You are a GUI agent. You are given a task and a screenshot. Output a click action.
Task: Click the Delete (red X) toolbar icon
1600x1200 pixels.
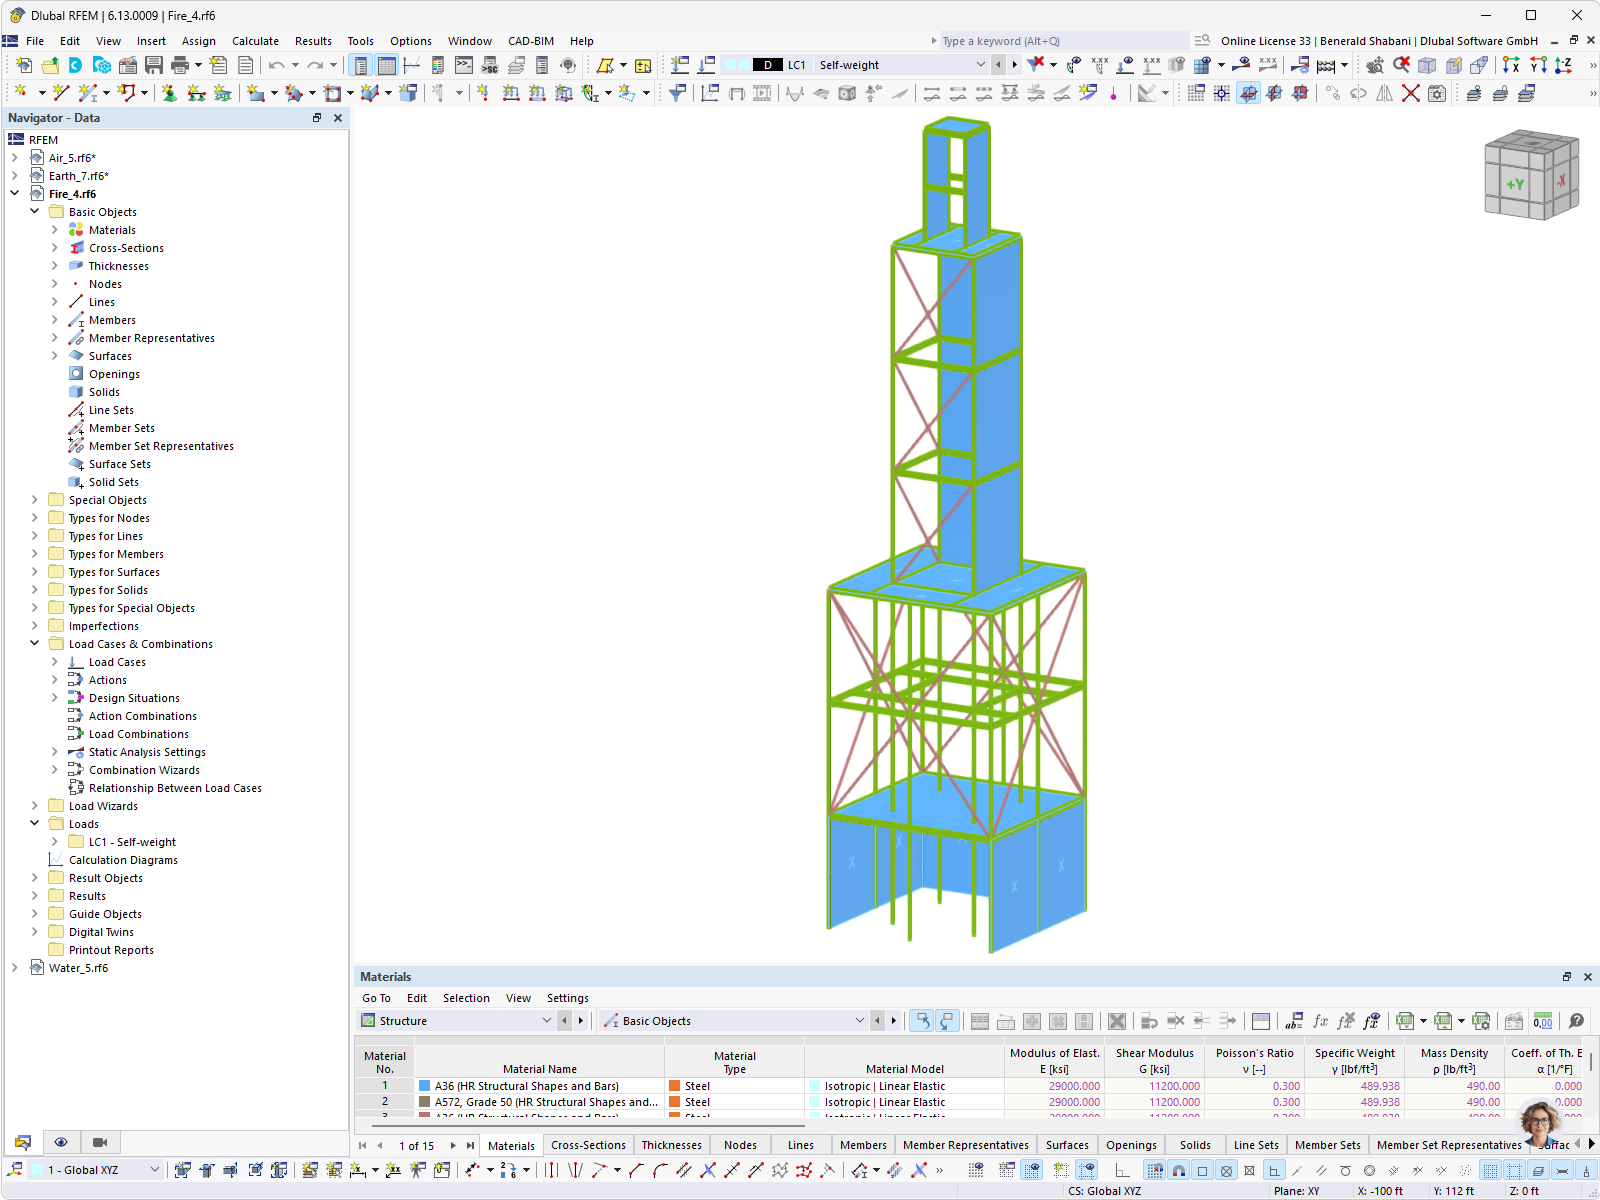[x=1410, y=93]
